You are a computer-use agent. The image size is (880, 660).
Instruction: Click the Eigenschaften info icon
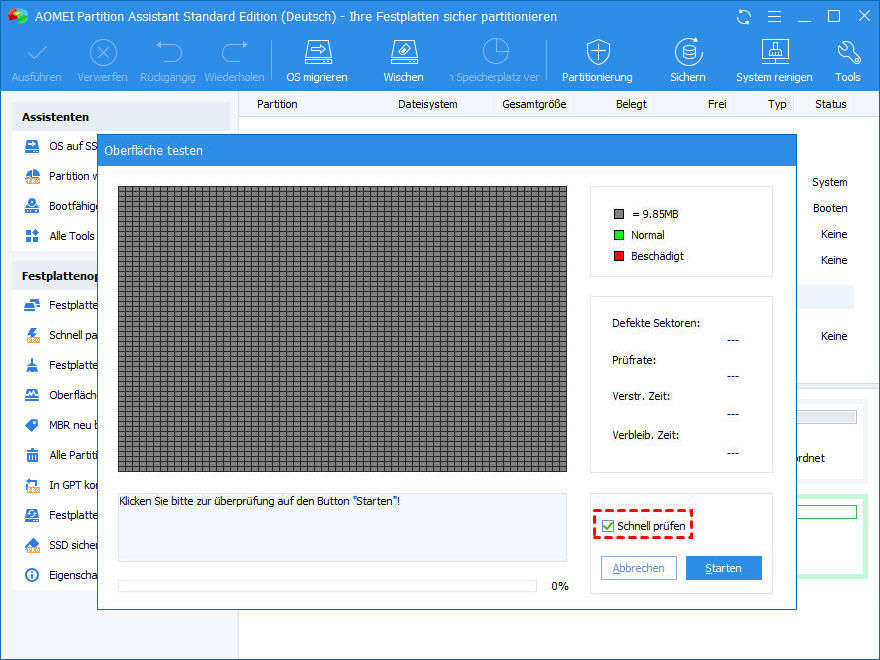32,575
